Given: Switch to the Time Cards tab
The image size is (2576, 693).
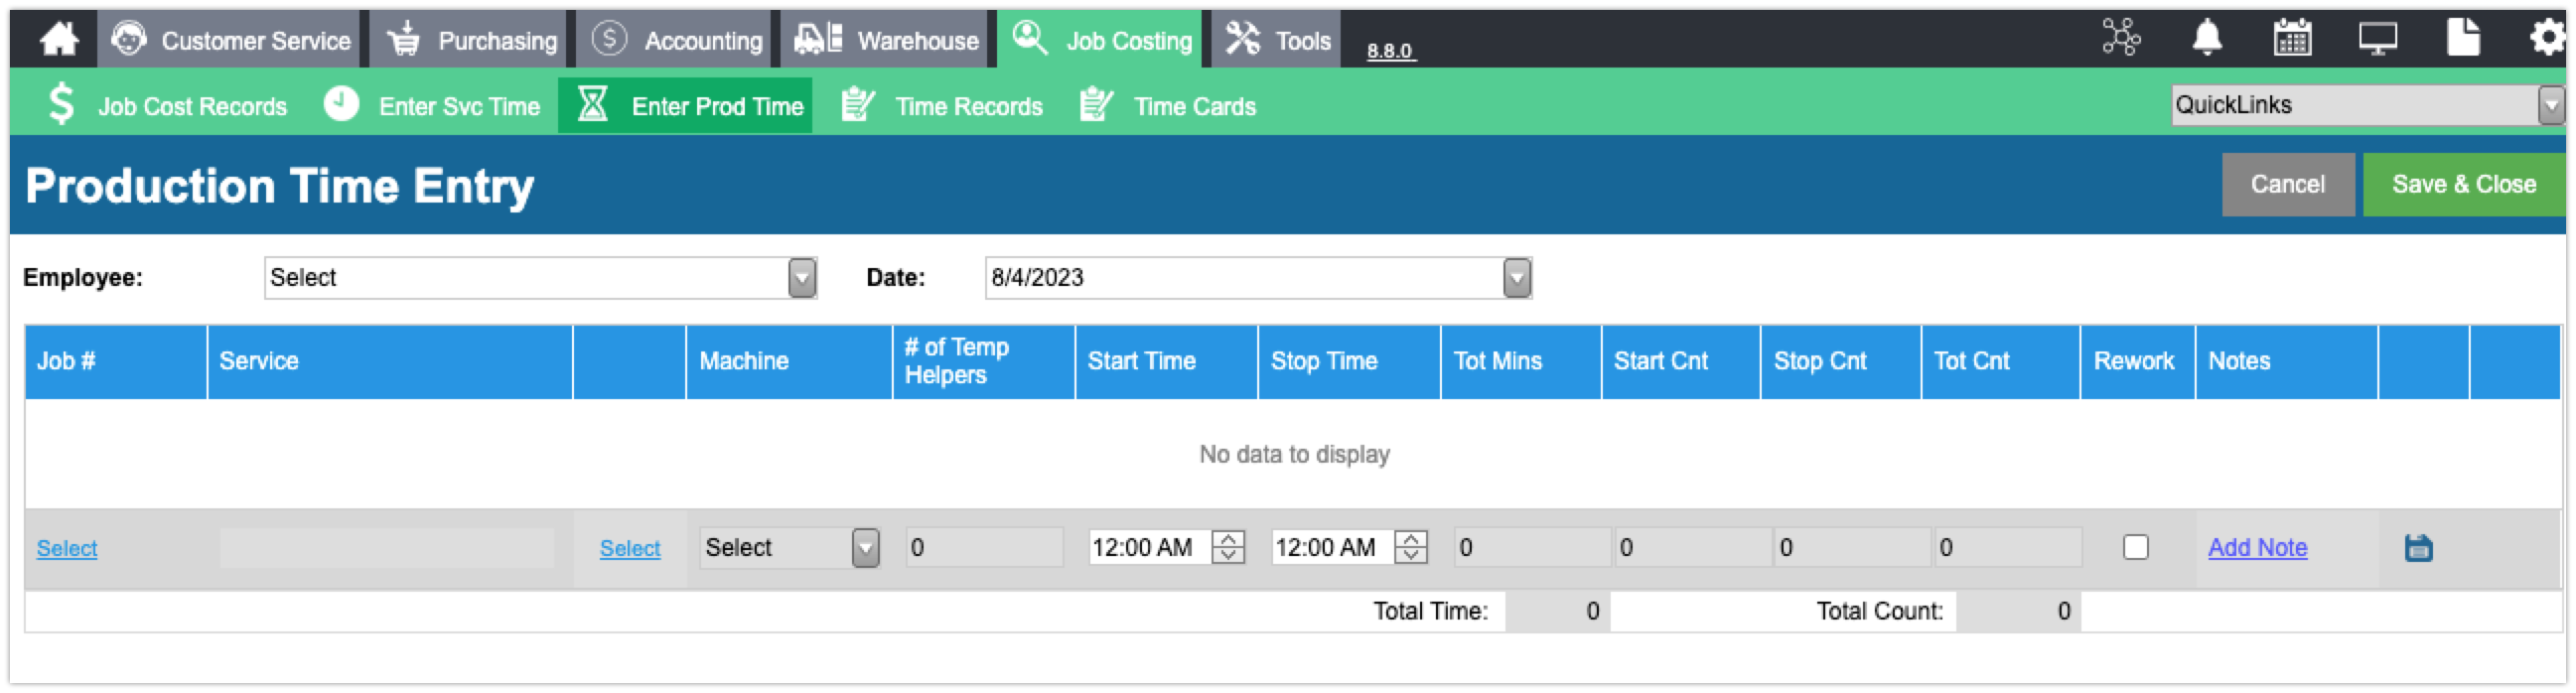Looking at the screenshot, I should 1168,106.
